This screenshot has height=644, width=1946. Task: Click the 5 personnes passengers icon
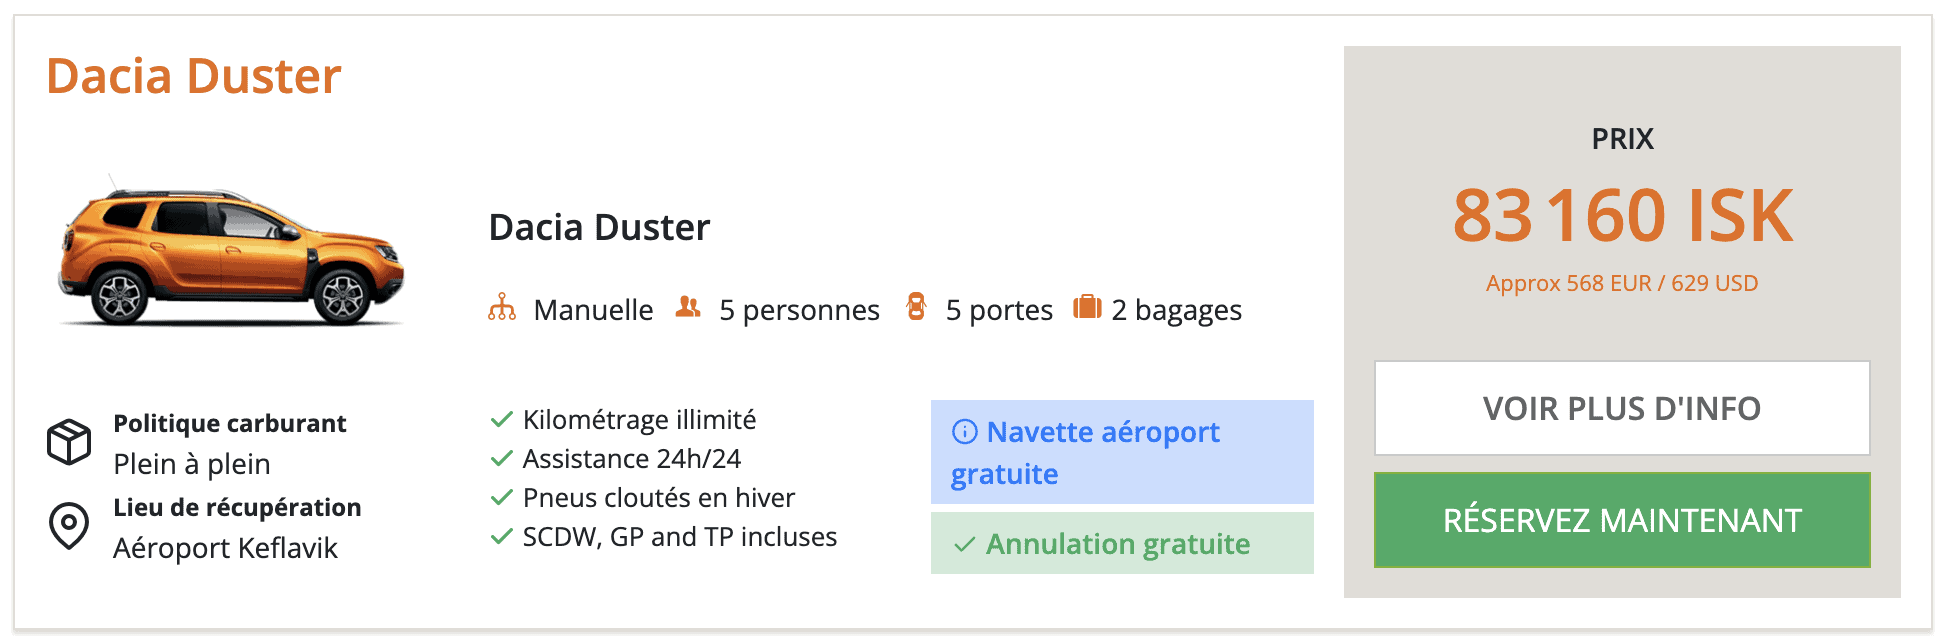pos(688,306)
